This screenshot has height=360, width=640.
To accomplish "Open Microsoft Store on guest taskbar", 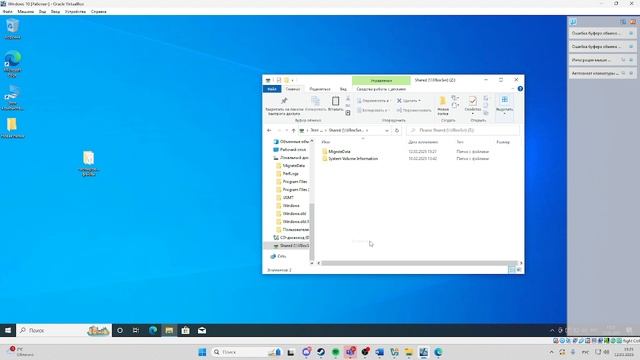I will [185, 330].
